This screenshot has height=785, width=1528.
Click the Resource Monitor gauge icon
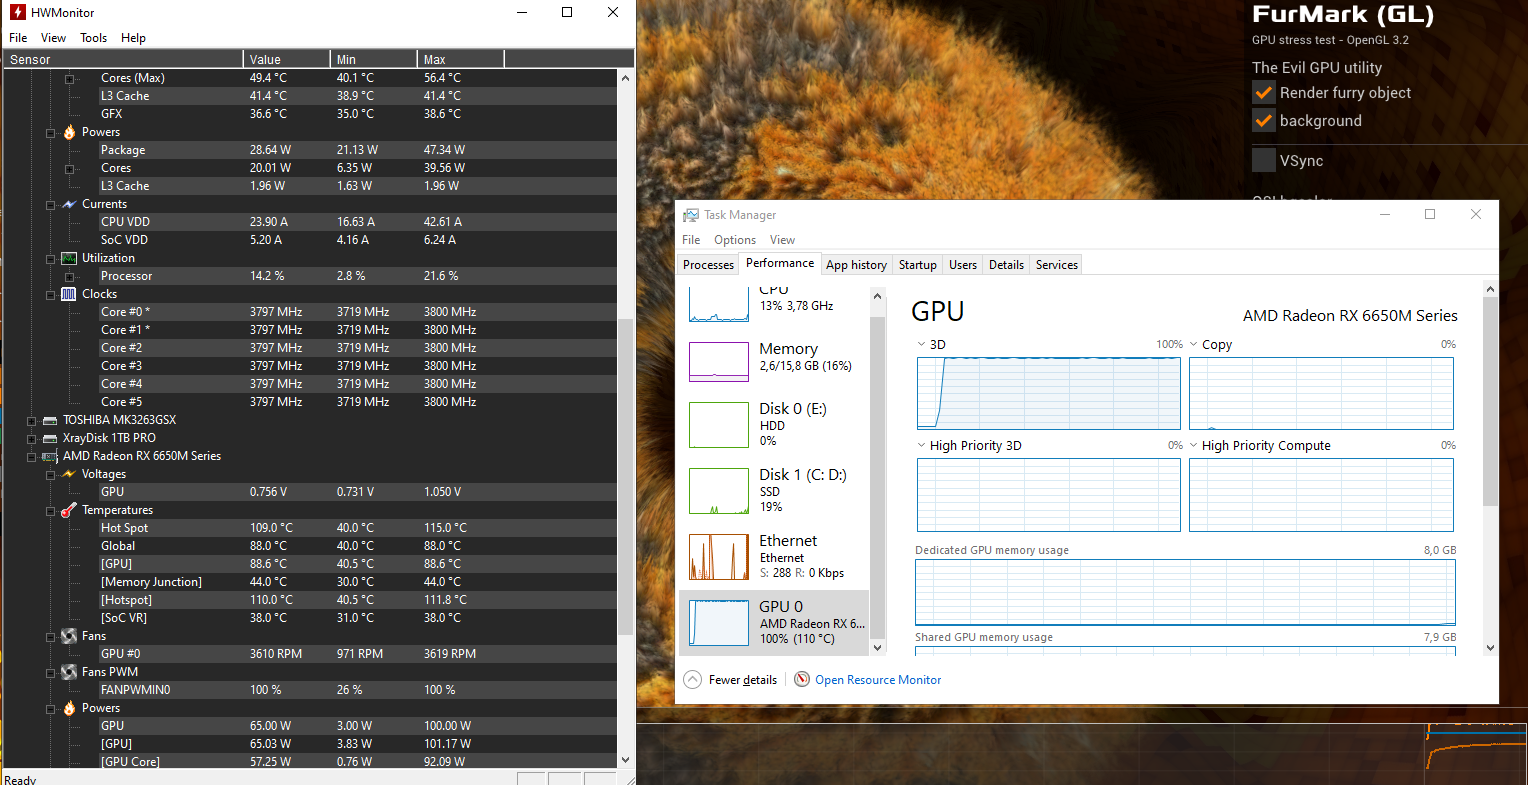click(802, 680)
